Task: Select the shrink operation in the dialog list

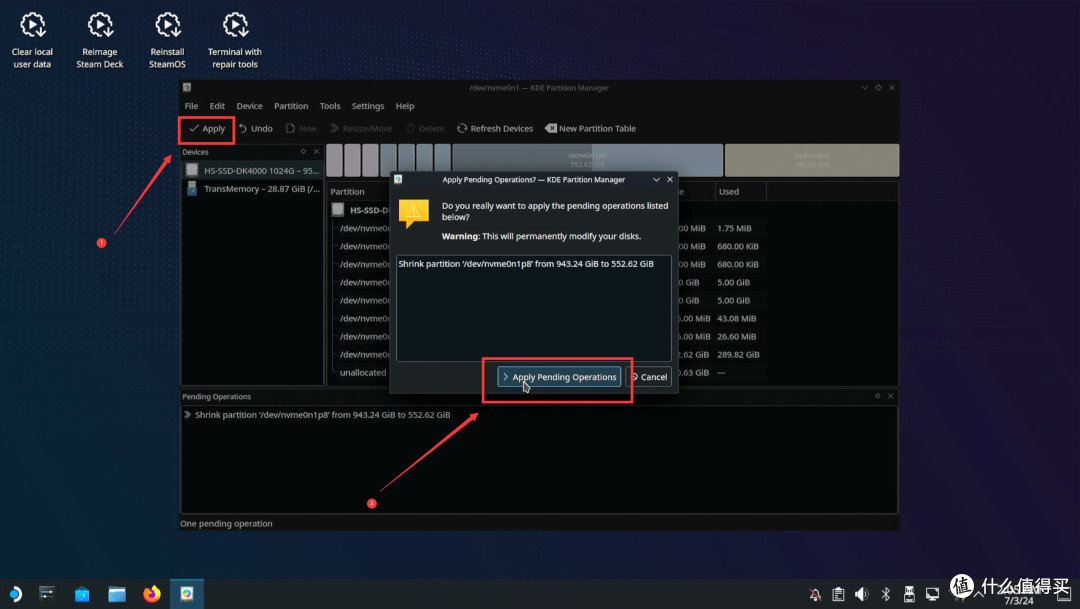Action: (526, 264)
